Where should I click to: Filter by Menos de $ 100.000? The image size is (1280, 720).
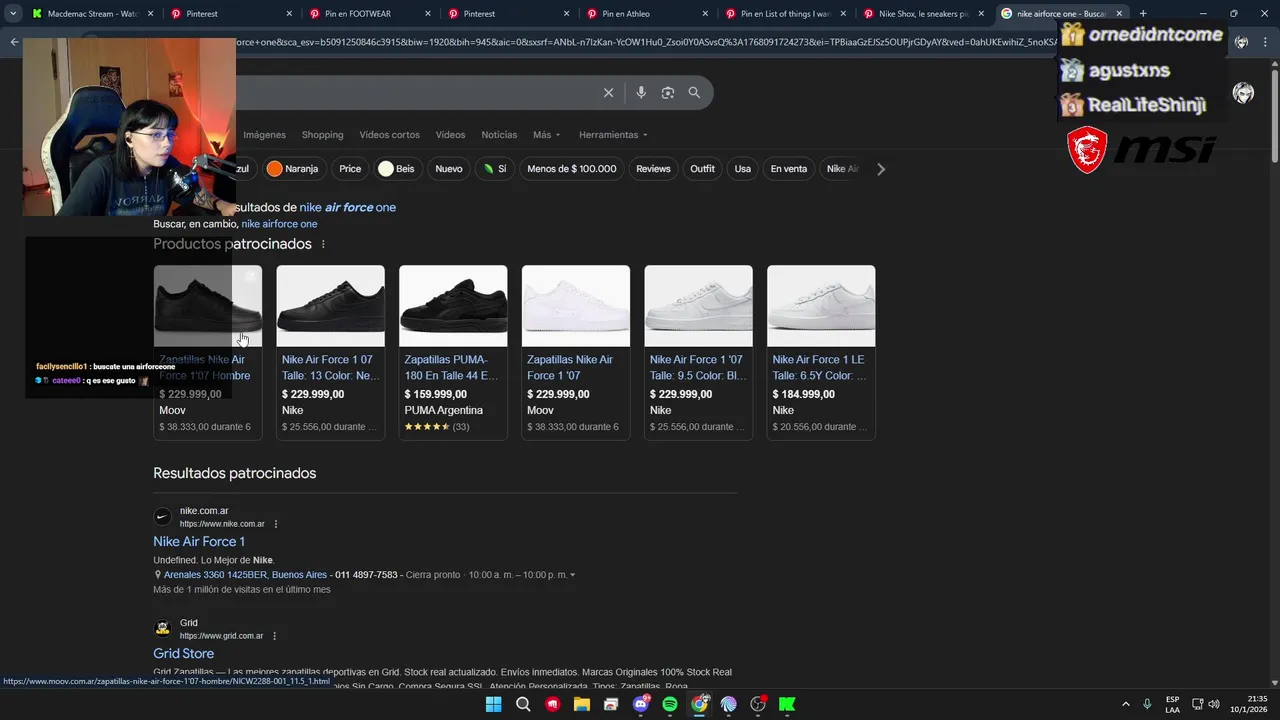pos(572,169)
